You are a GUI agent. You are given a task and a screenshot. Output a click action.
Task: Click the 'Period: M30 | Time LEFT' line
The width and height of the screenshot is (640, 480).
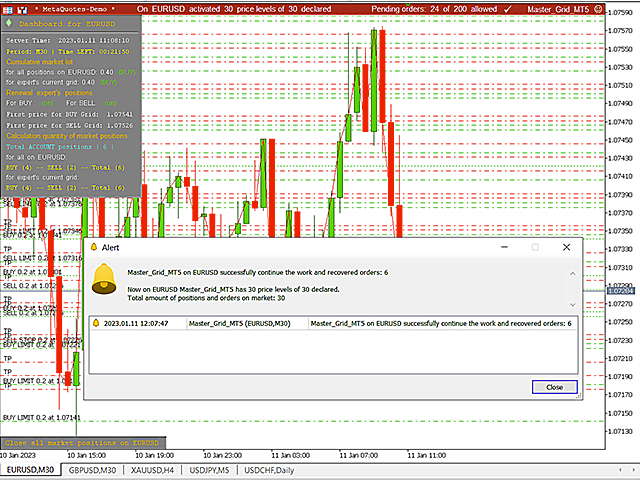[x=68, y=51]
